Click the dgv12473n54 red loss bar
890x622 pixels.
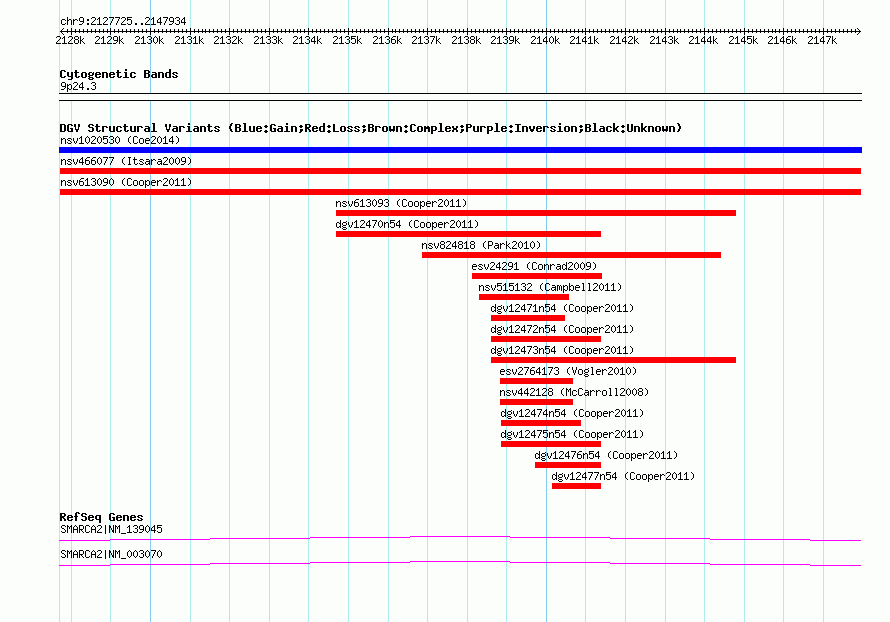(x=613, y=360)
